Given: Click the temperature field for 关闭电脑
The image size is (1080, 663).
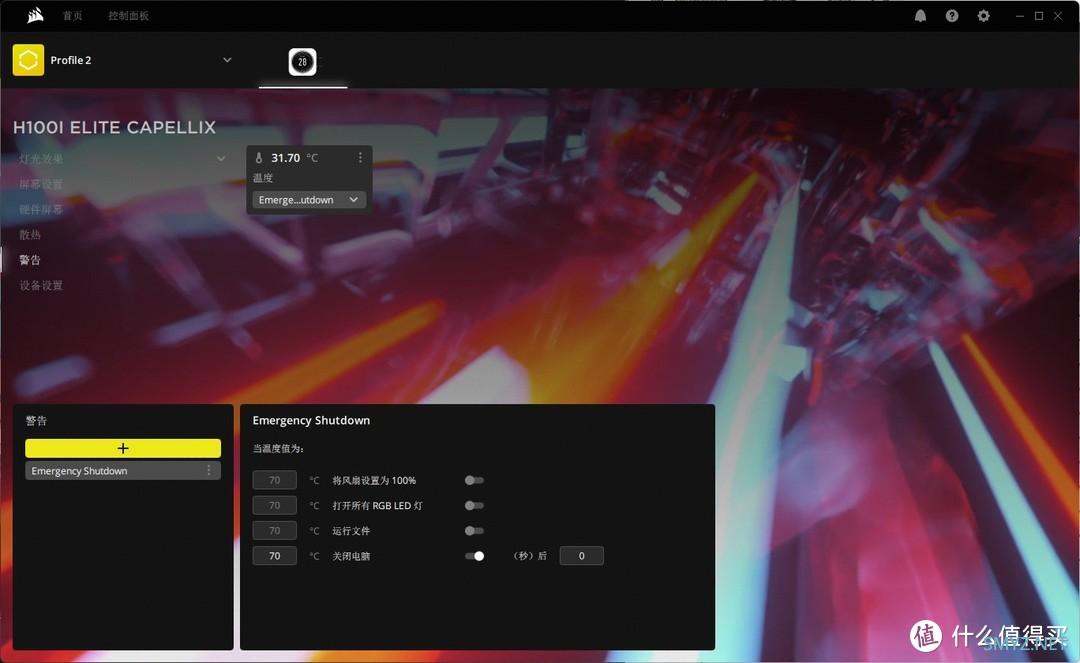Looking at the screenshot, I should (275, 556).
